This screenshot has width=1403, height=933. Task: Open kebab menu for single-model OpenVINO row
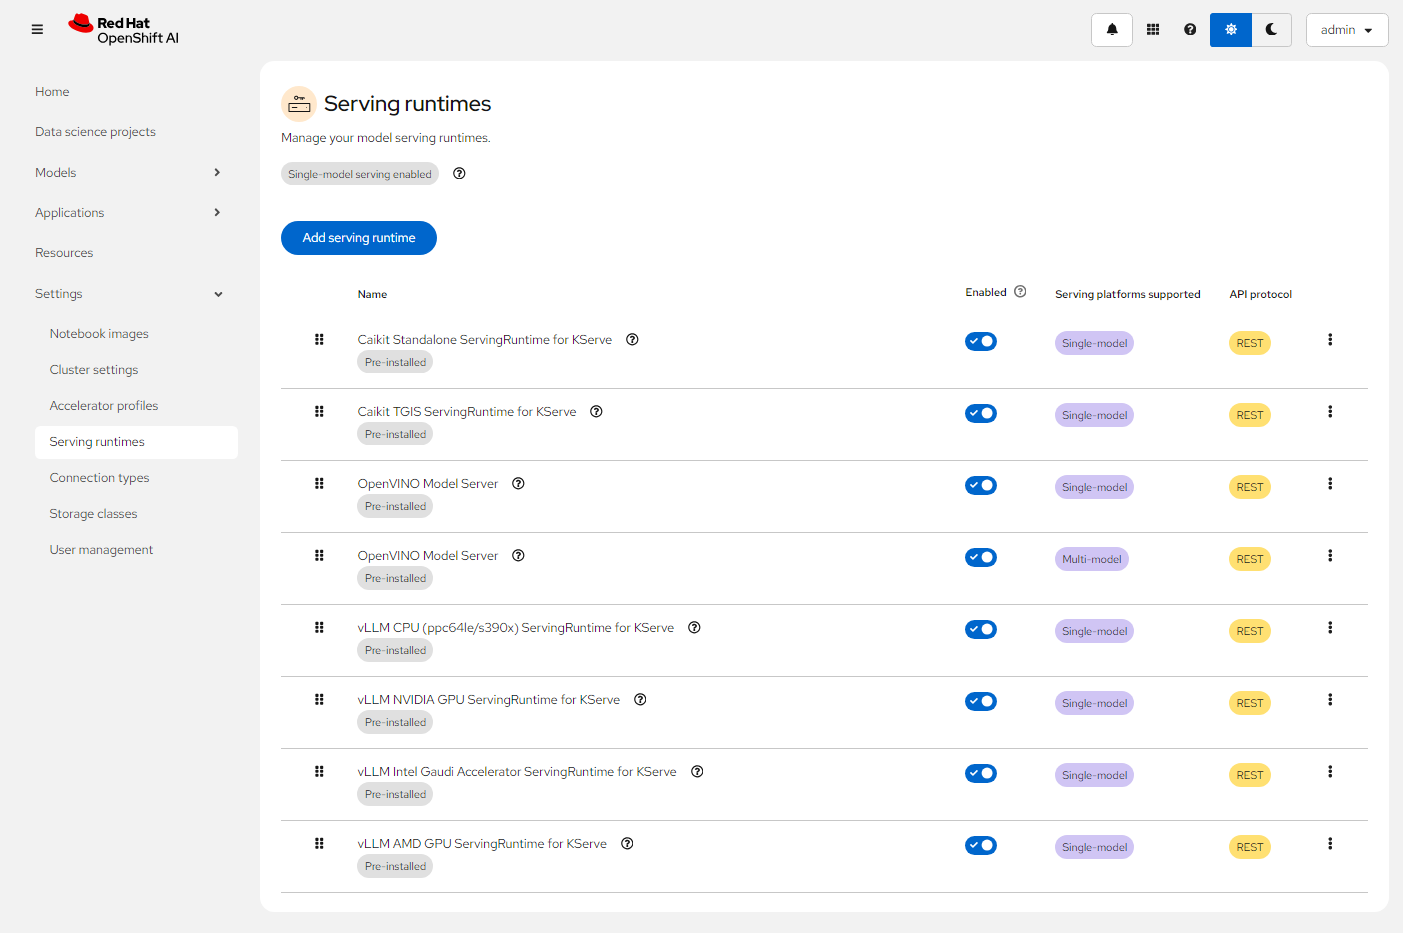click(1330, 483)
